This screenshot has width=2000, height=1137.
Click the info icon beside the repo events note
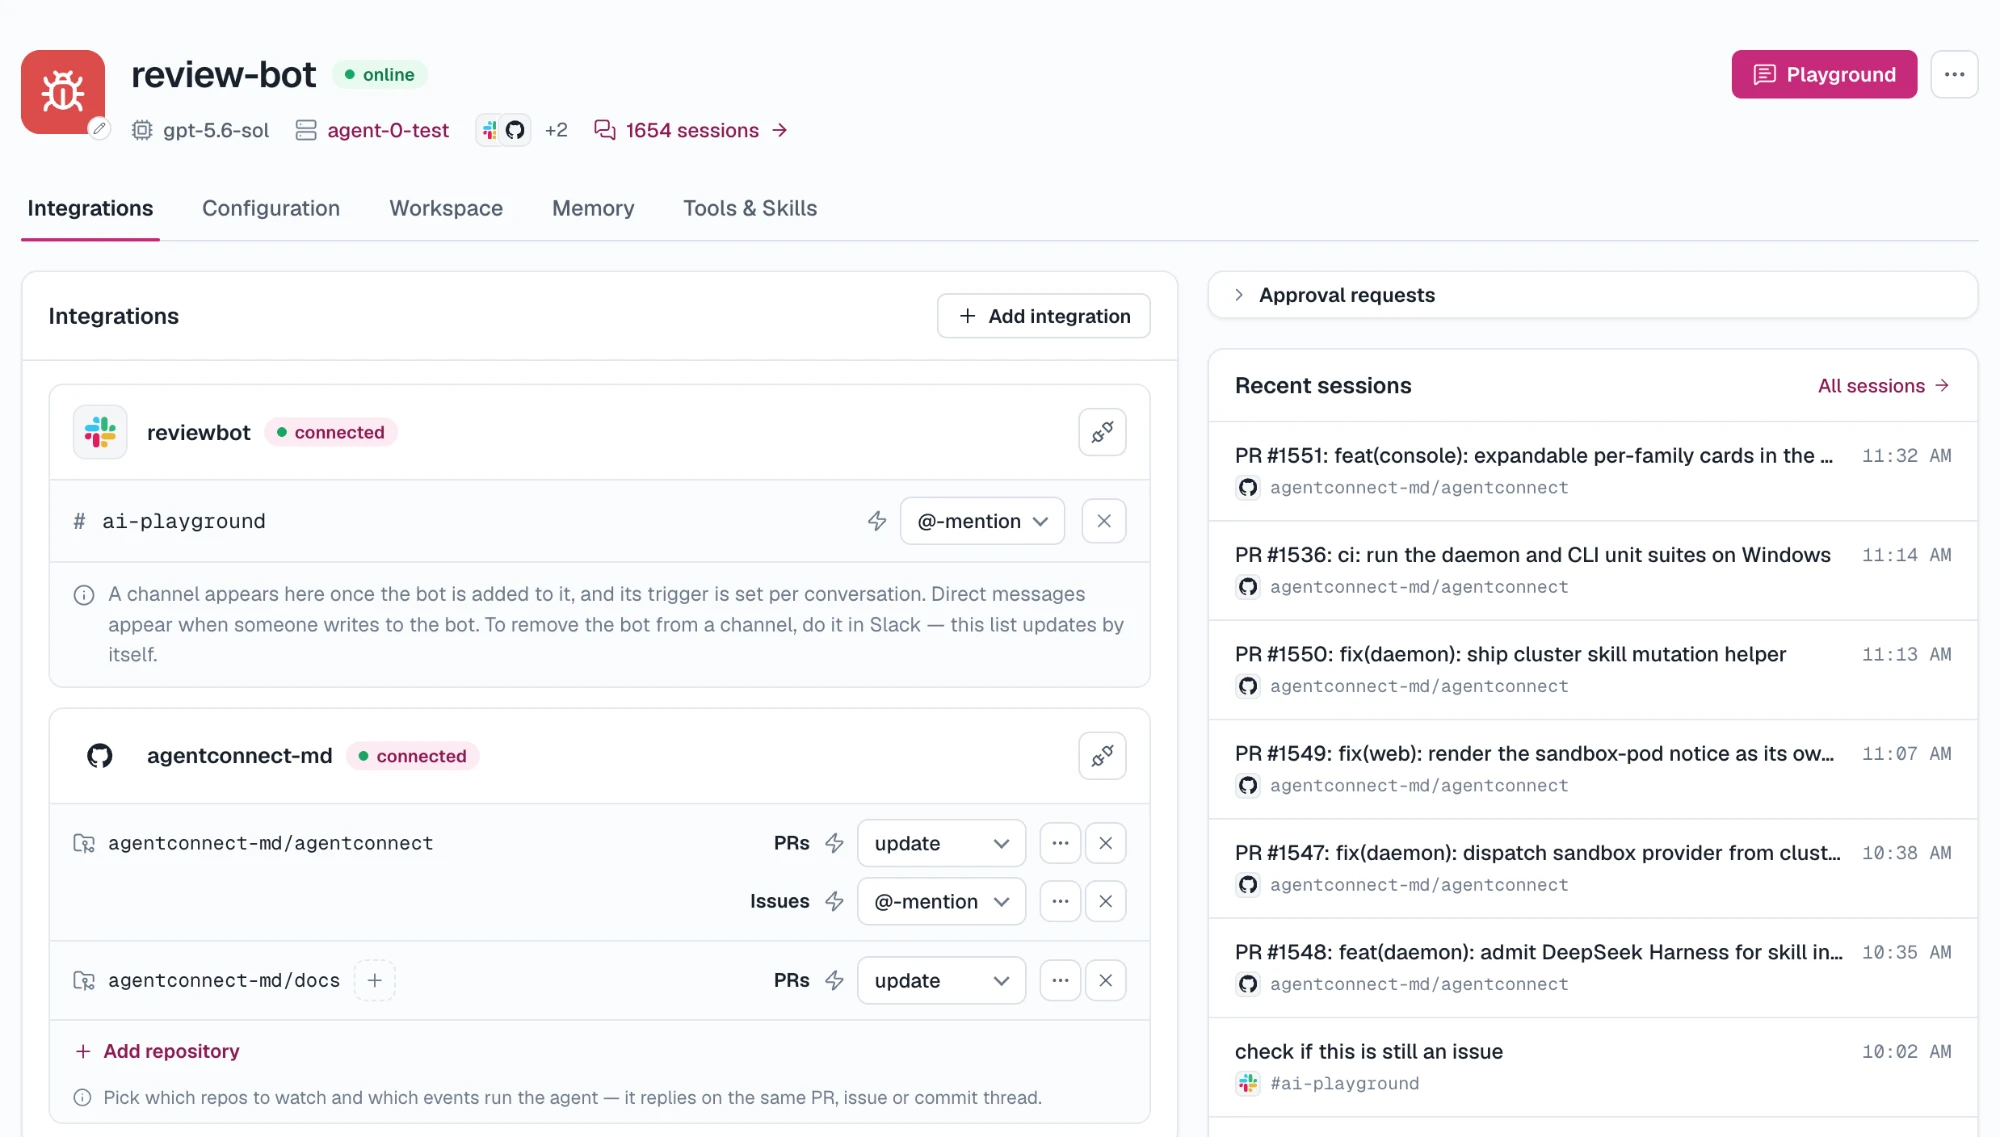point(83,1097)
